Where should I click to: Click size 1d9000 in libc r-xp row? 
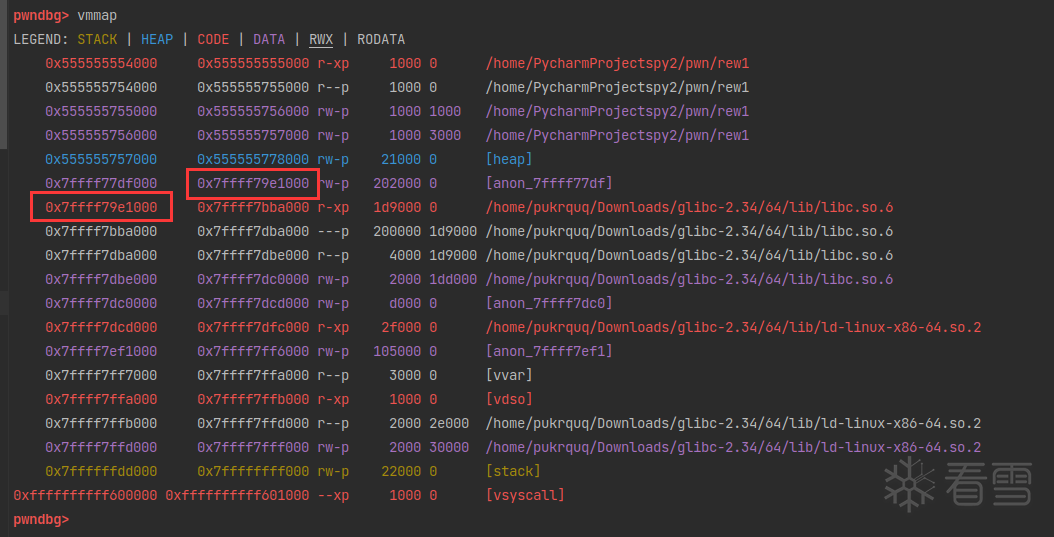(397, 207)
